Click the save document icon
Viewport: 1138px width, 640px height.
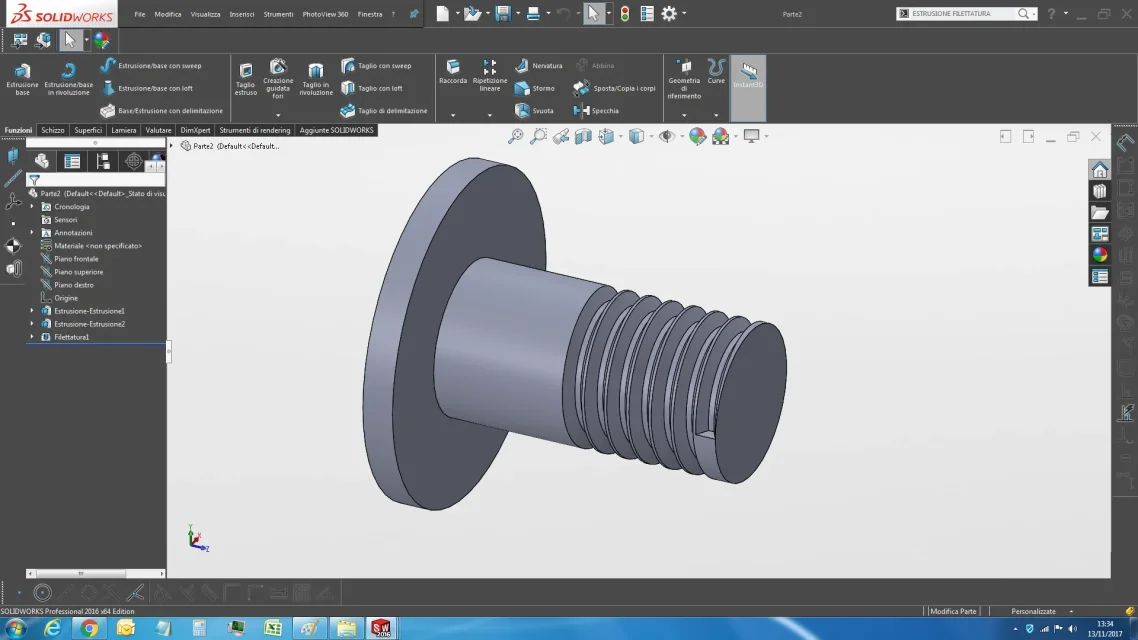pos(502,14)
